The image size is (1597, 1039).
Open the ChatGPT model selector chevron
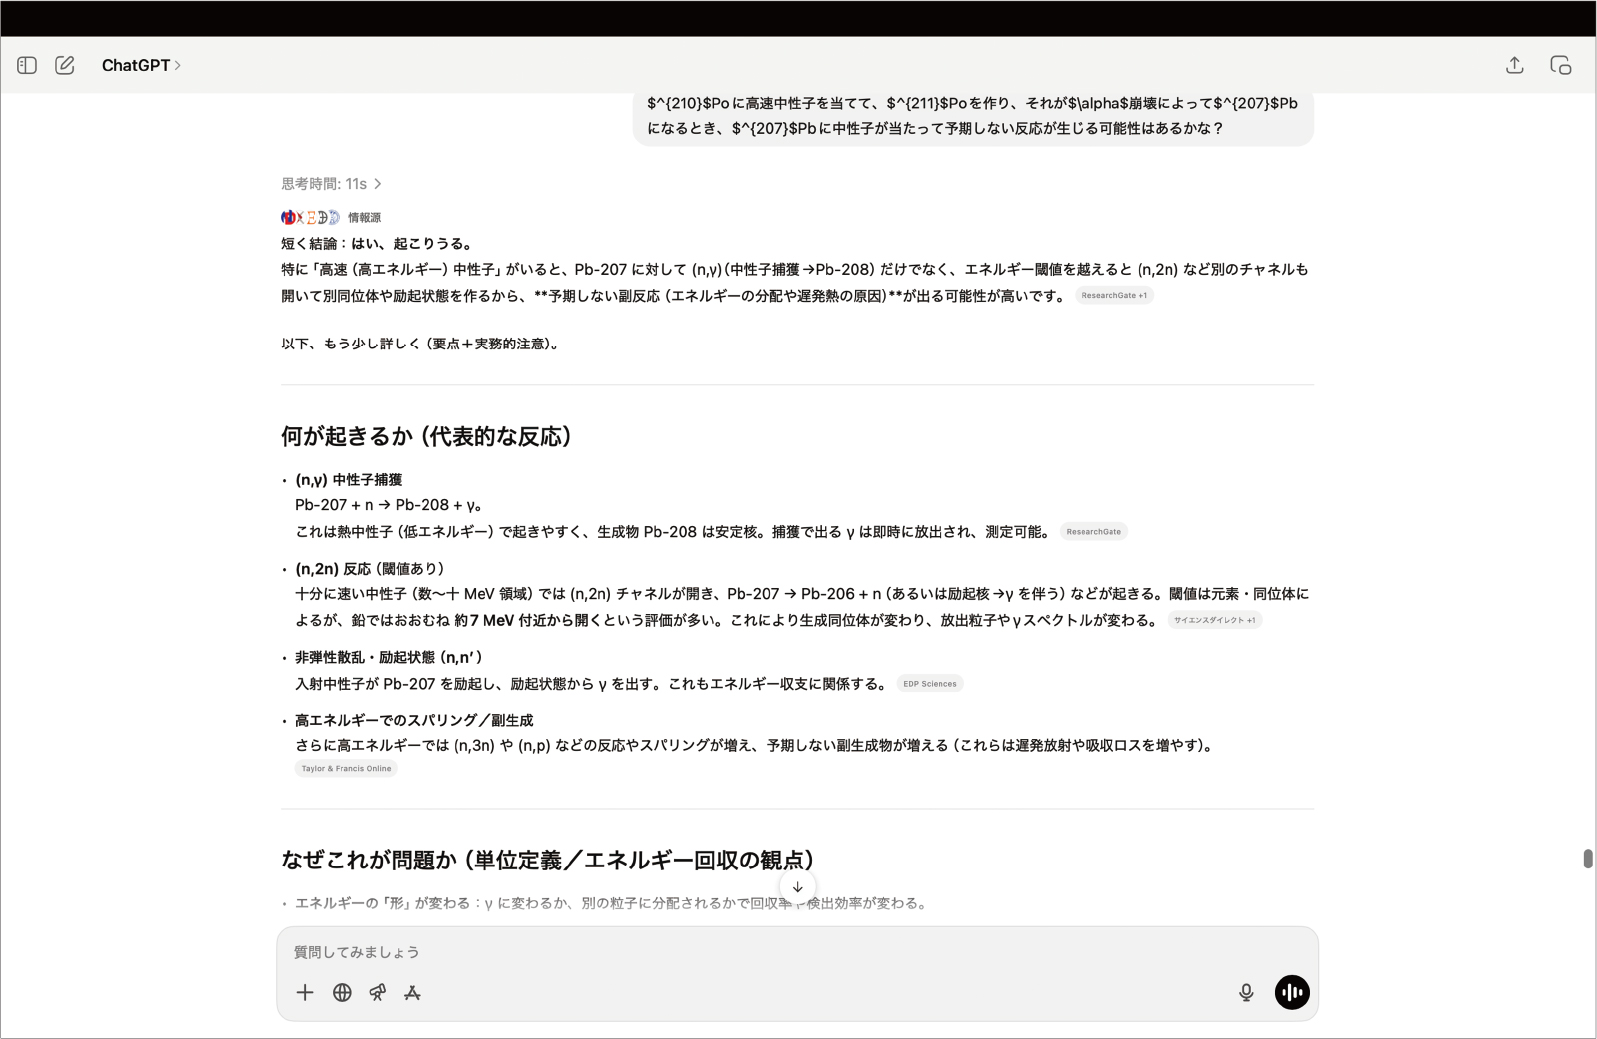(x=178, y=65)
